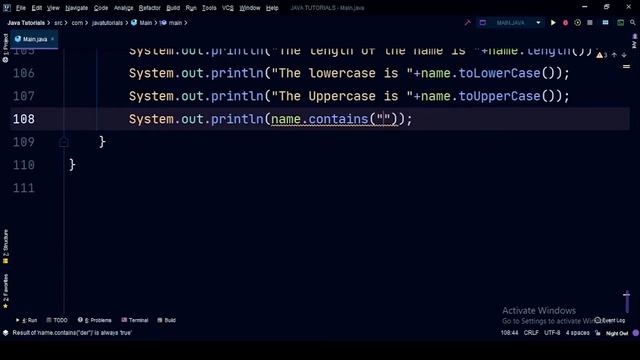Image resolution: width=640 pixels, height=360 pixels.
Task: Run the program with green play icon
Action: (x=553, y=23)
